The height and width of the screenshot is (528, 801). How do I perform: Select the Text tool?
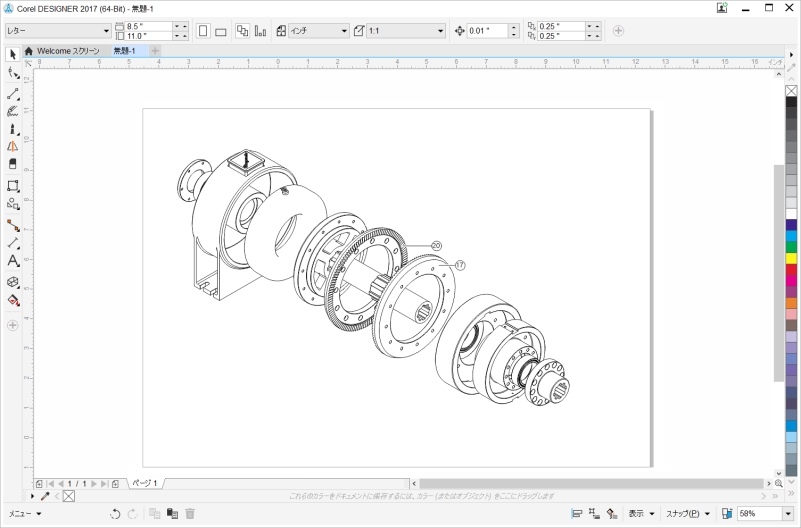click(13, 261)
